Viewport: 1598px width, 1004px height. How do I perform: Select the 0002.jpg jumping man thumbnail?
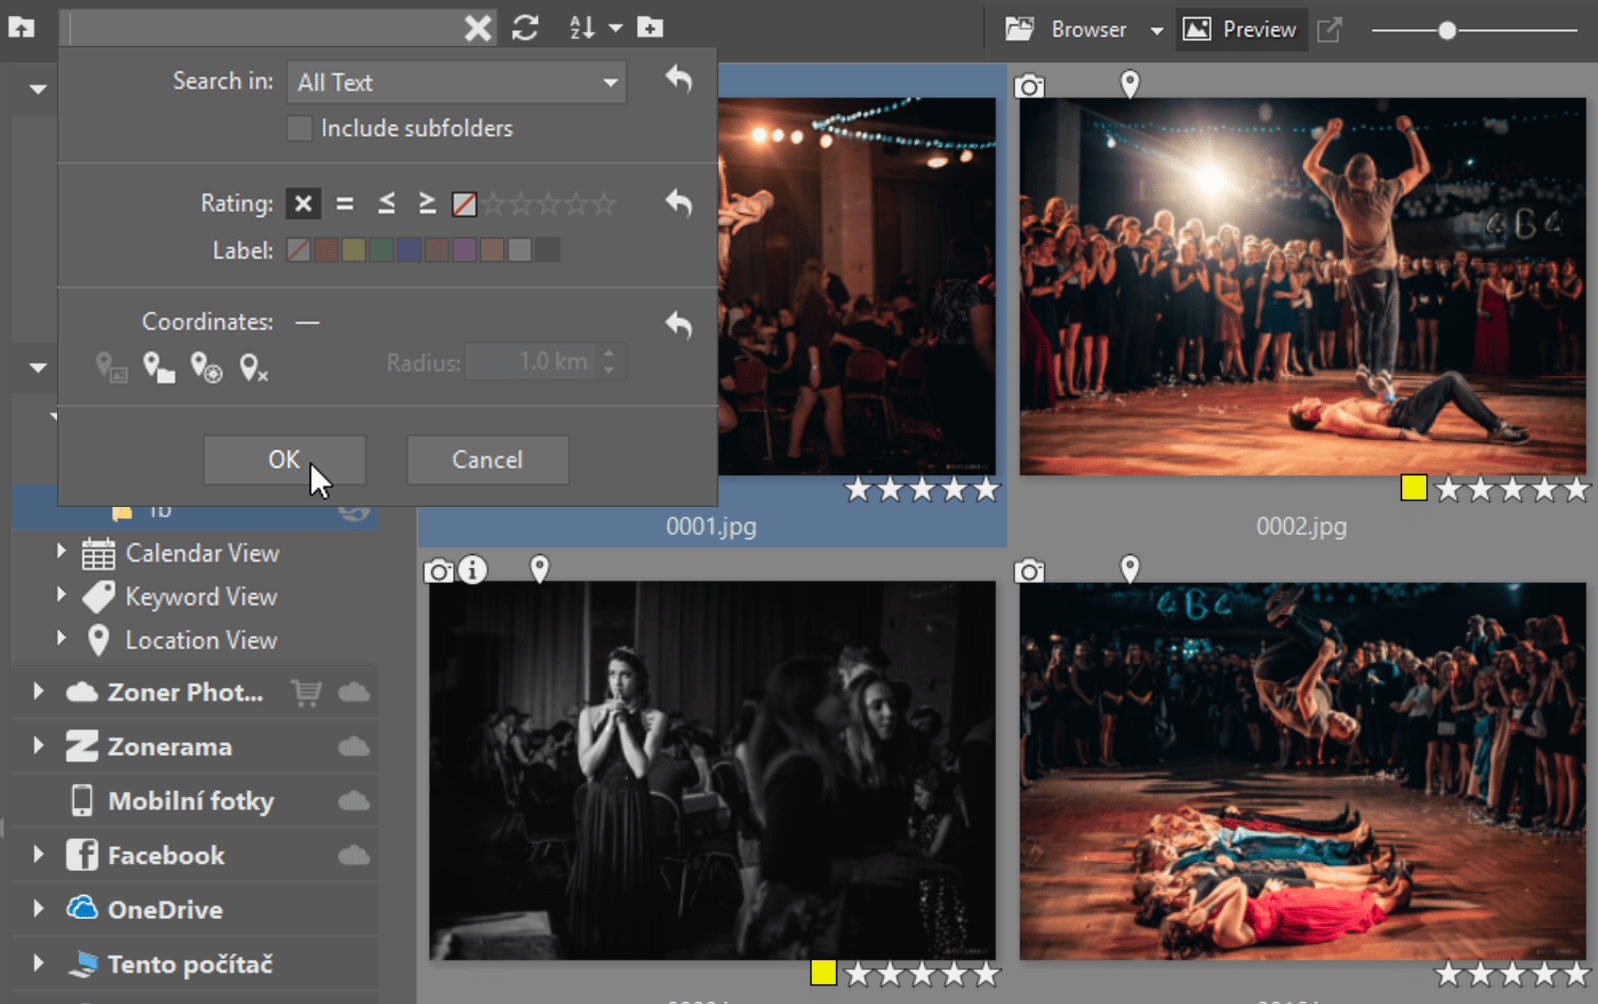[1302, 286]
